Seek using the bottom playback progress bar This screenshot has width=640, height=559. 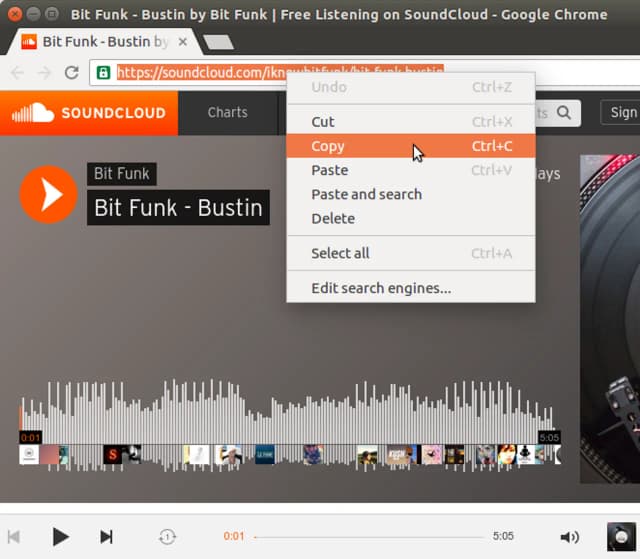[x=368, y=537]
